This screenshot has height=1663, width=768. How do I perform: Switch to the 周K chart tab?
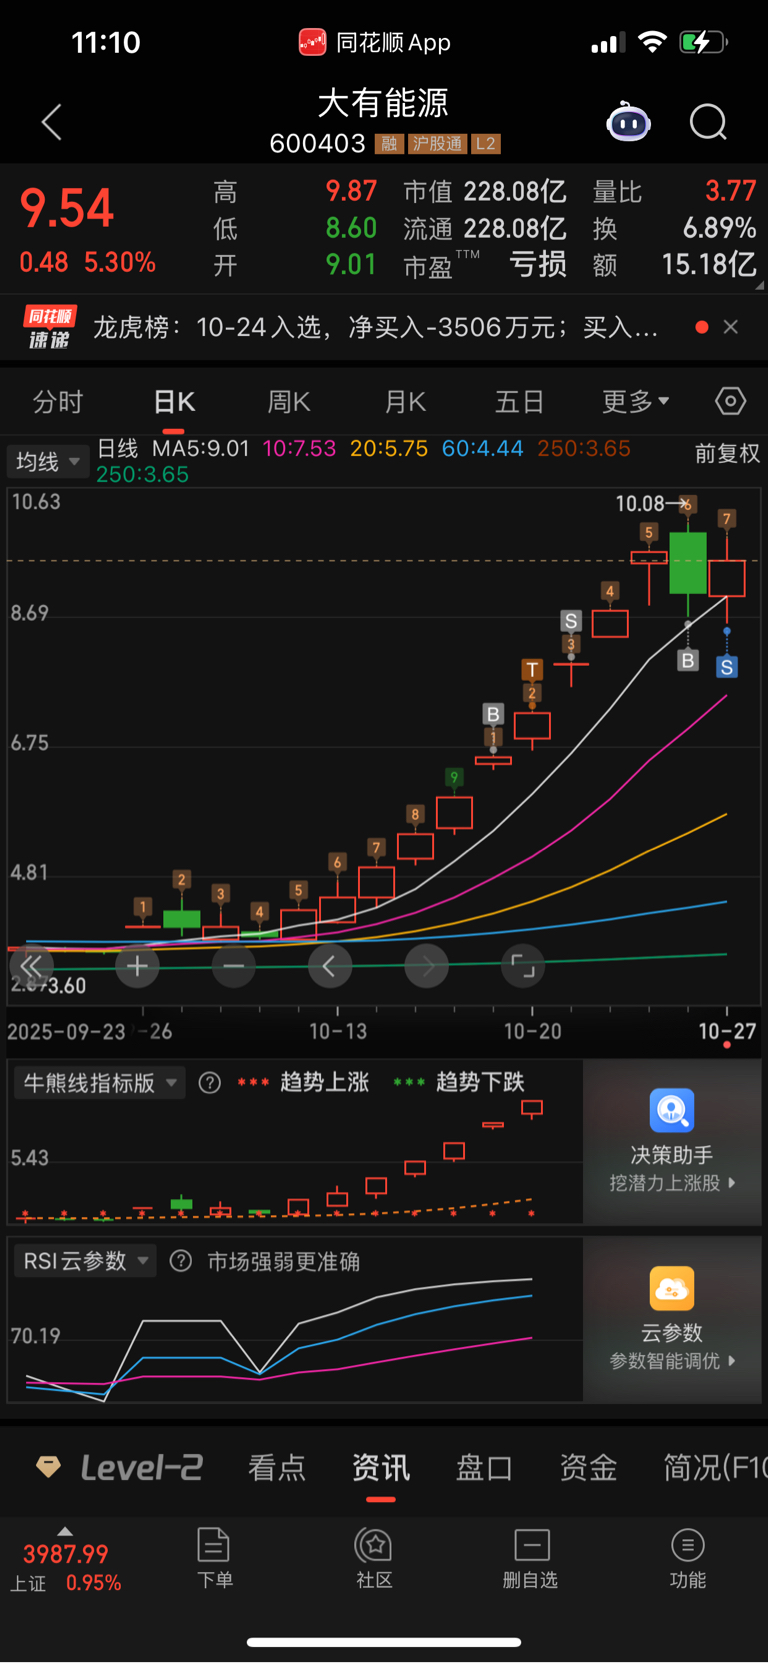pyautogui.click(x=289, y=402)
